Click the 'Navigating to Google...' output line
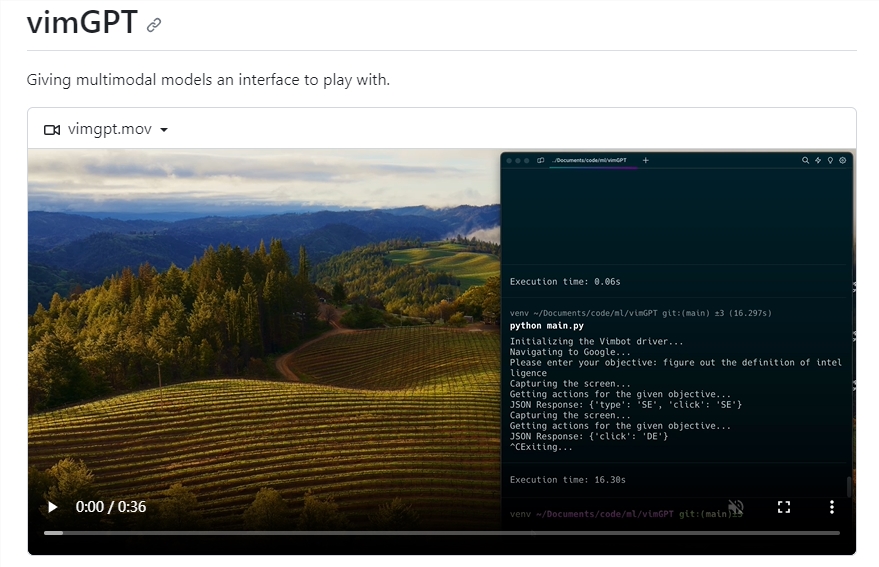The width and height of the screenshot is (879, 567). pyautogui.click(x=570, y=352)
